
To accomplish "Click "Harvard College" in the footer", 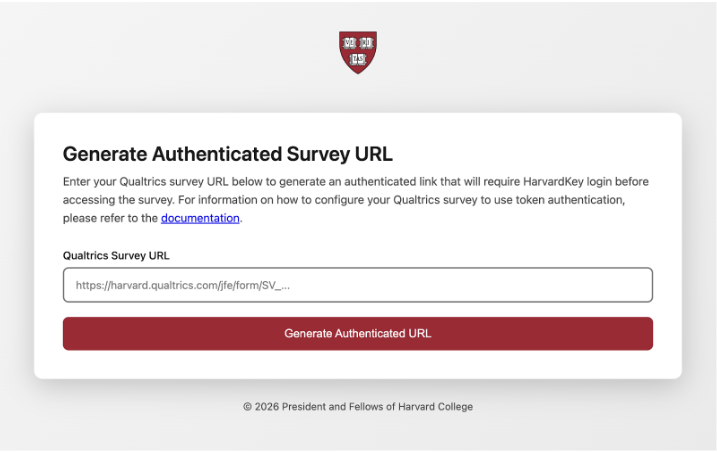I will [x=436, y=407].
